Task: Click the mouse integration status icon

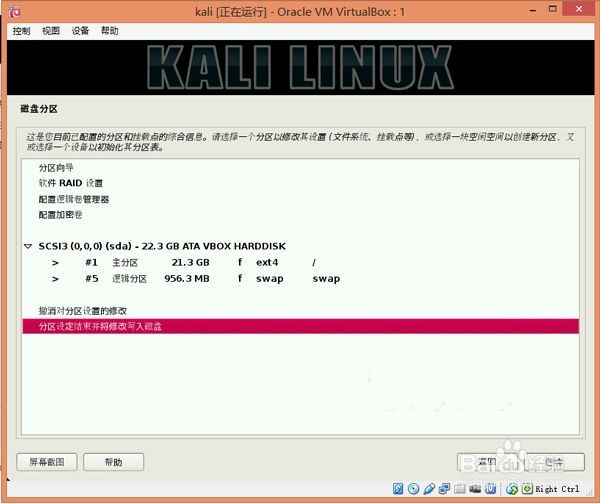Action: click(x=512, y=489)
